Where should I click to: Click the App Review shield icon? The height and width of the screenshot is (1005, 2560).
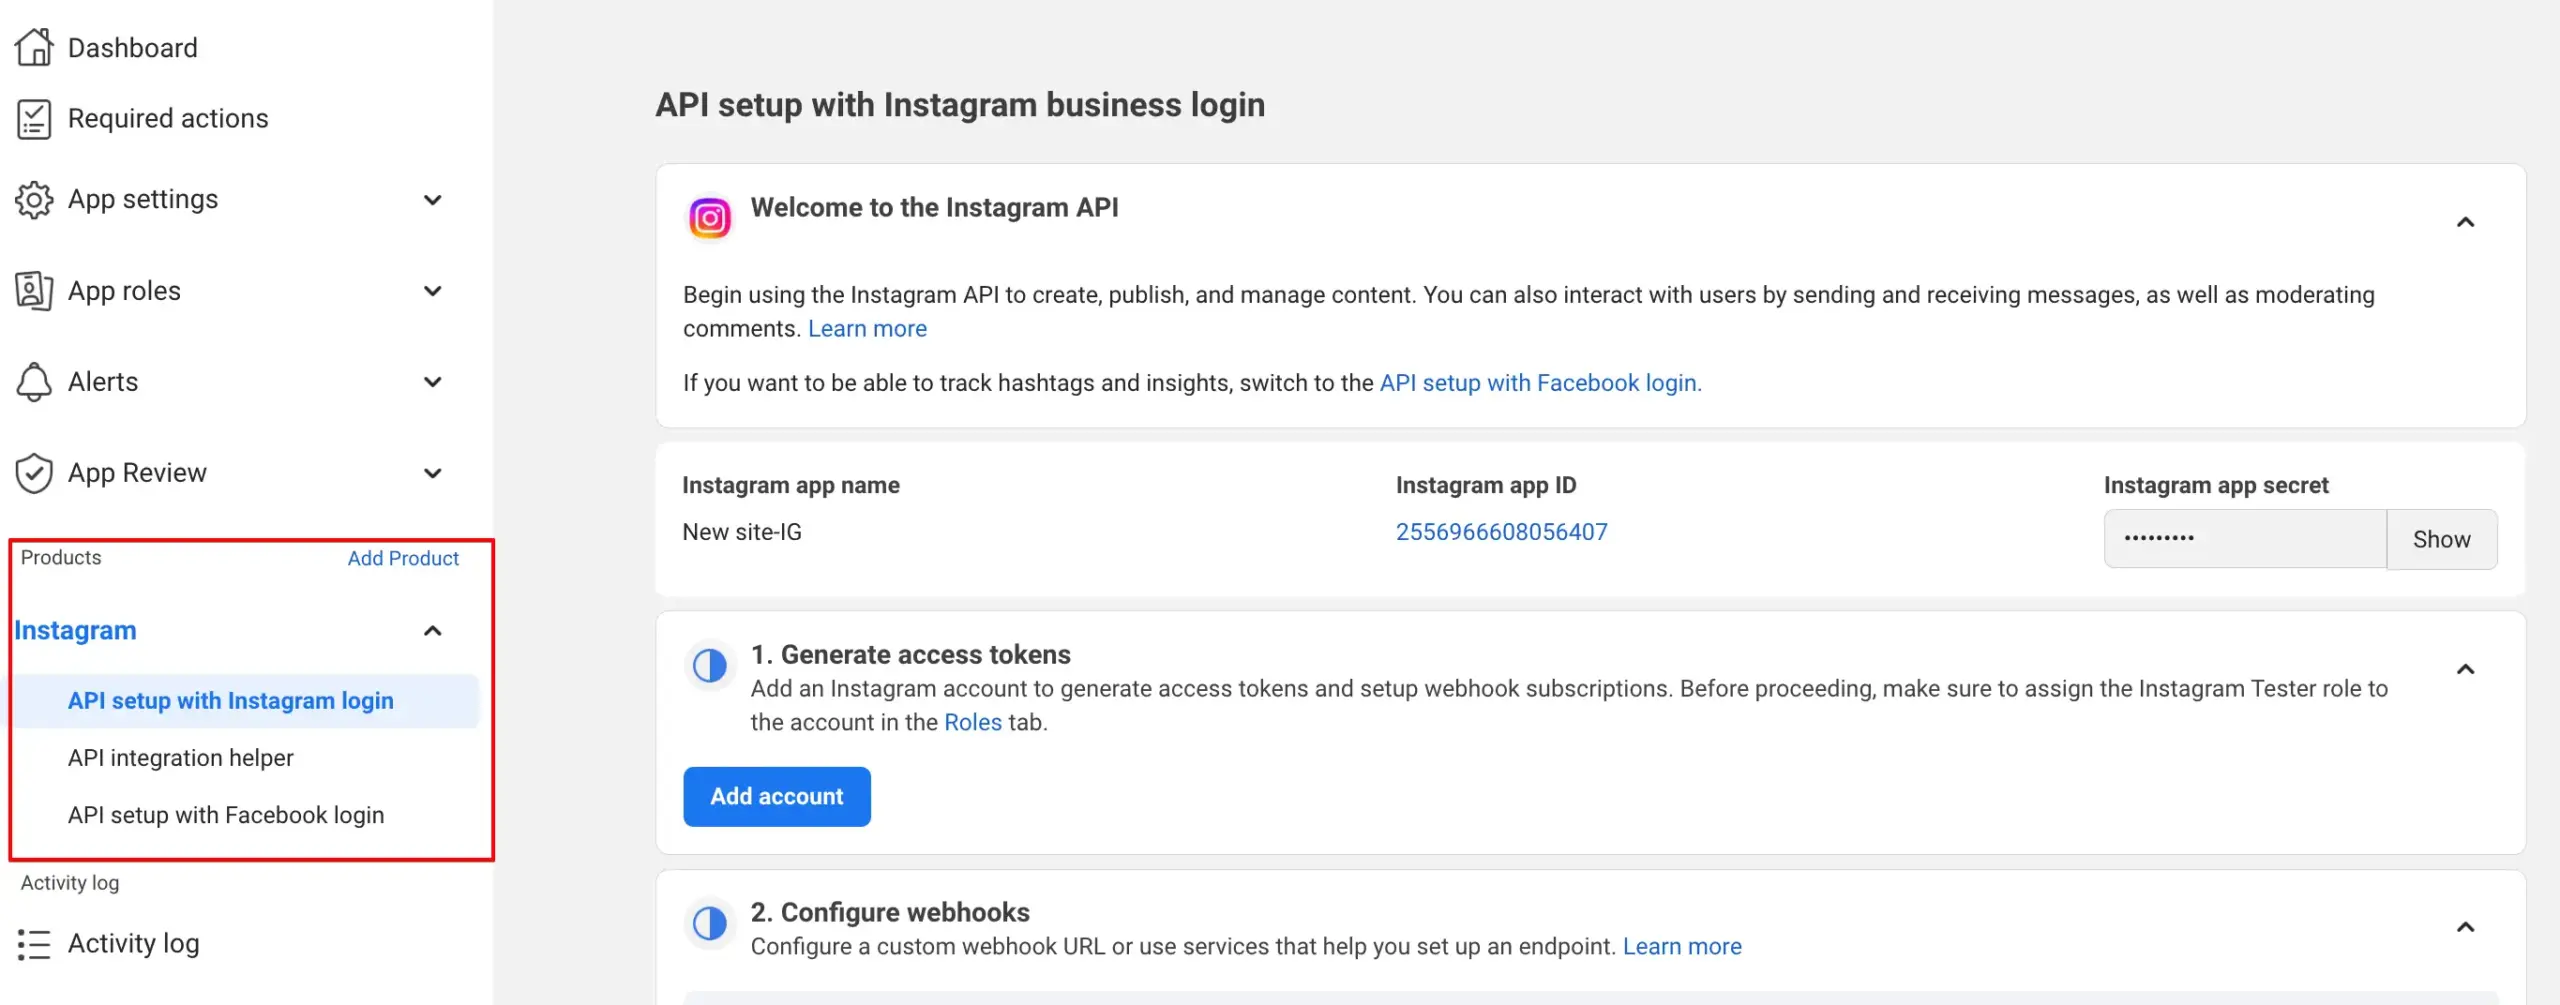[x=34, y=473]
